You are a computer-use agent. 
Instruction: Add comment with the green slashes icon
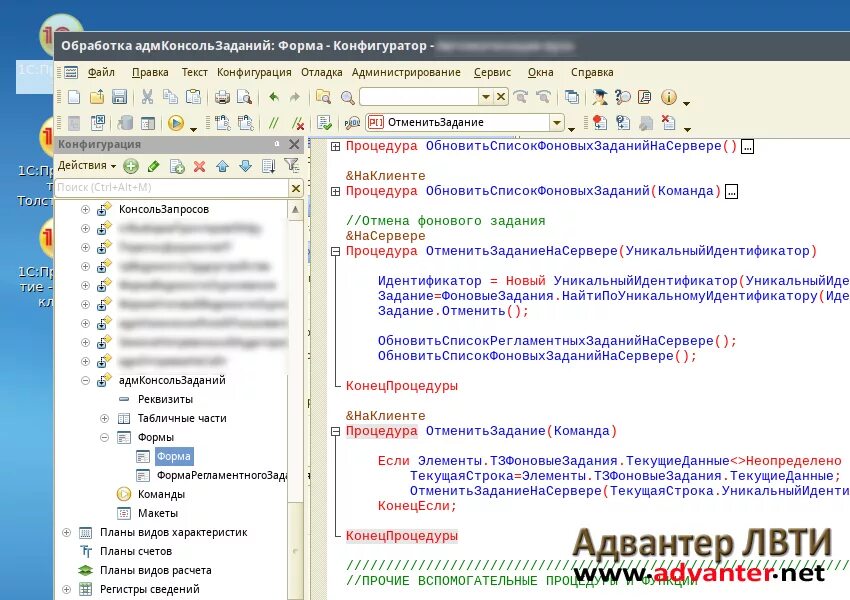click(x=274, y=123)
